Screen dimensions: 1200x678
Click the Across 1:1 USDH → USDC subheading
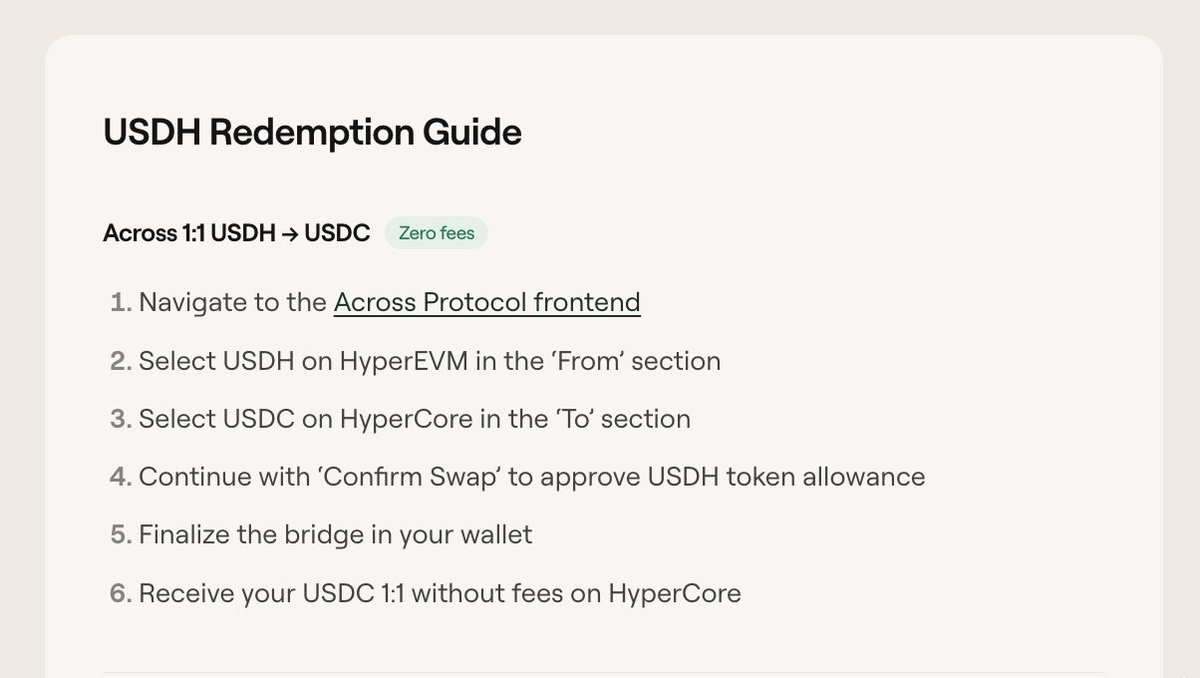236,234
